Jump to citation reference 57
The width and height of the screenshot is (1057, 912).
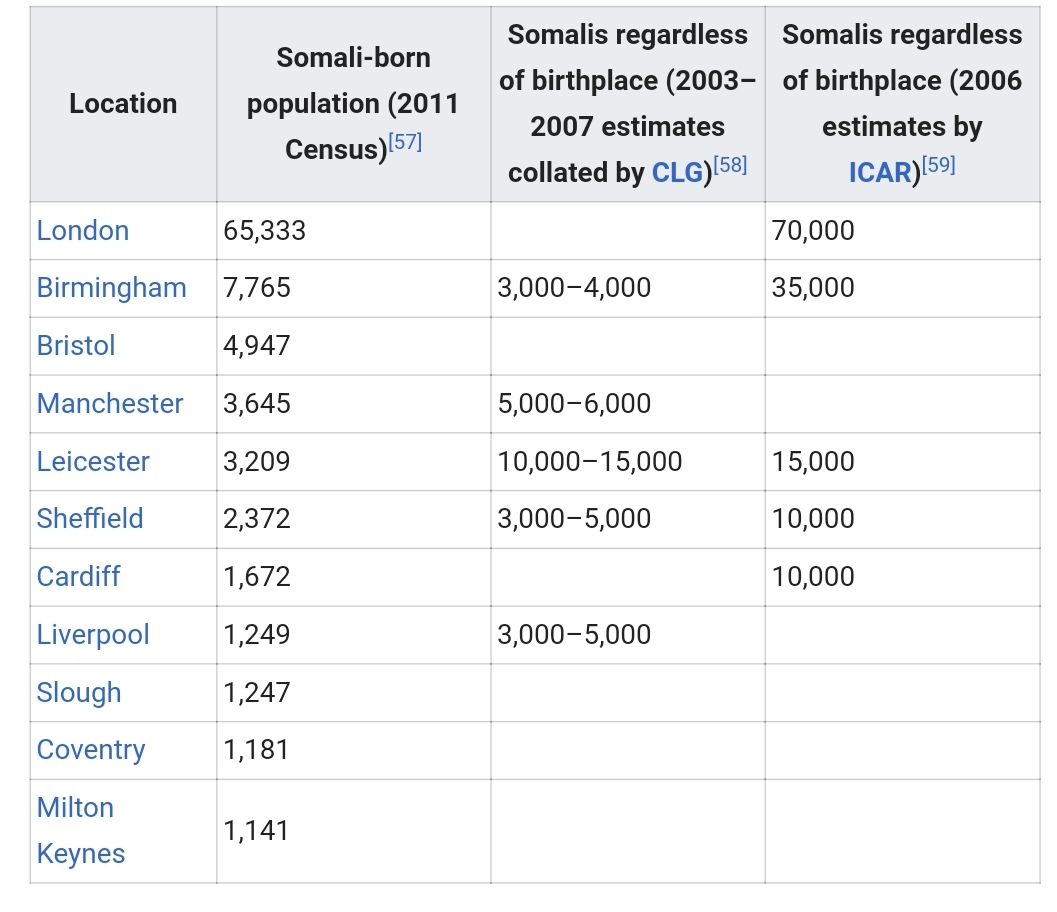(x=405, y=143)
